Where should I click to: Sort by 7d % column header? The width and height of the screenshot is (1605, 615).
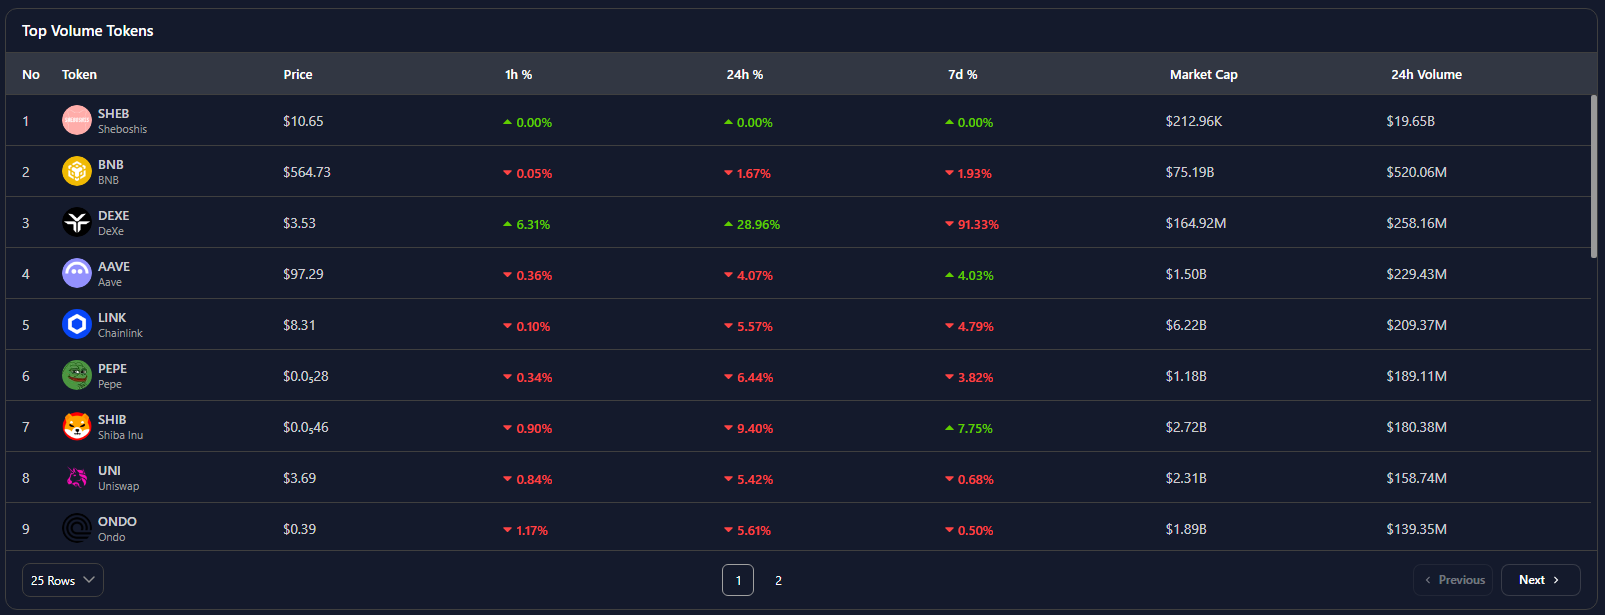tap(963, 75)
